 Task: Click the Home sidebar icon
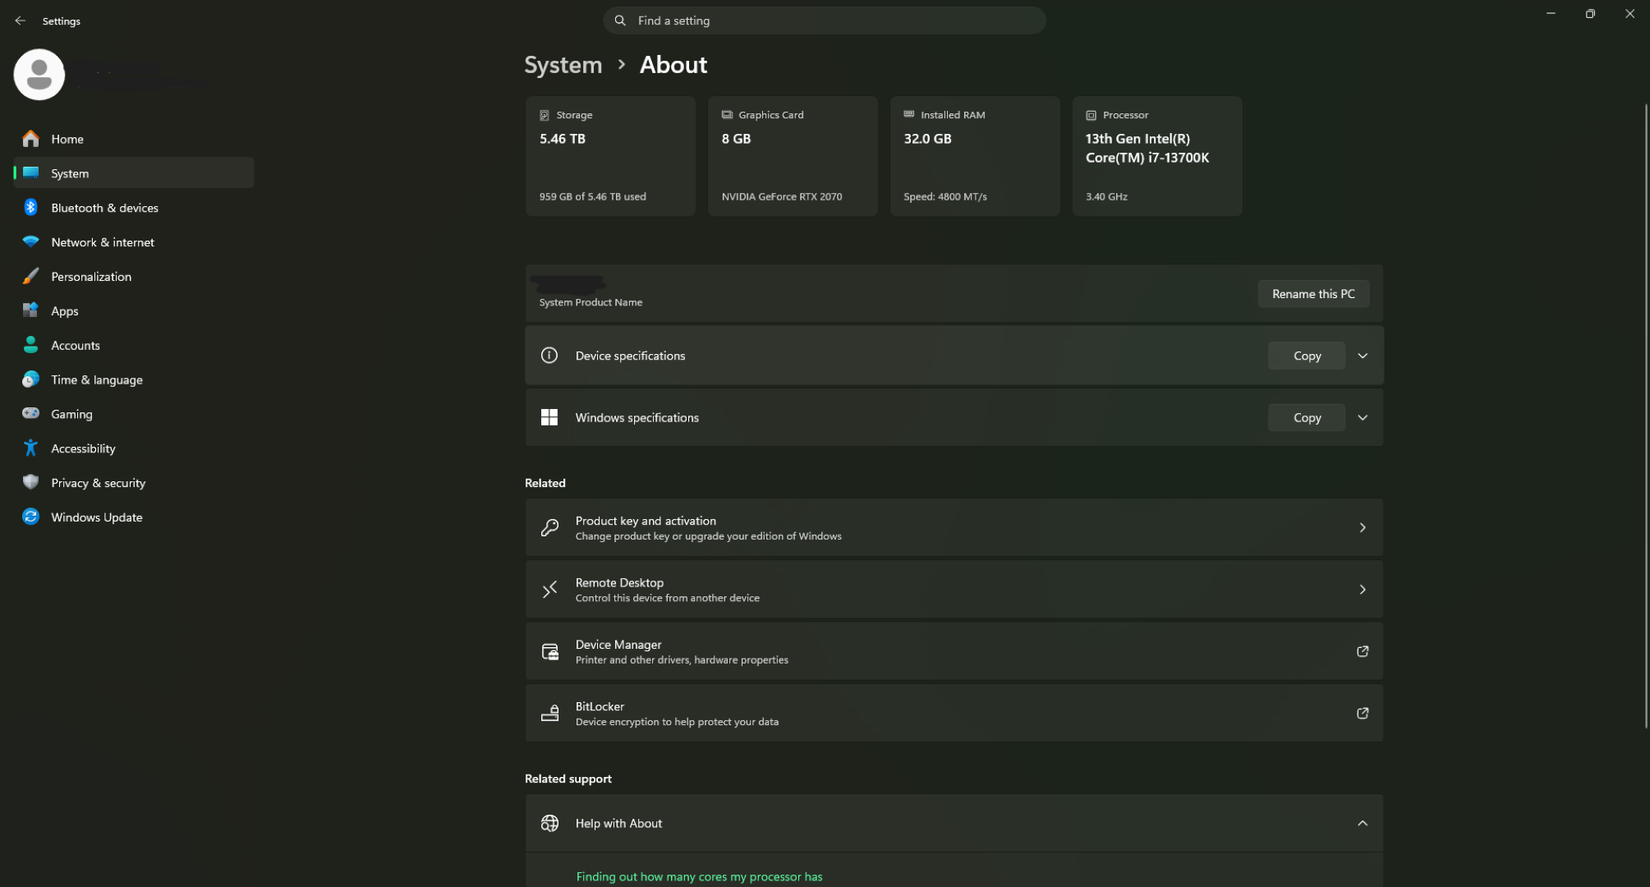[x=31, y=139]
